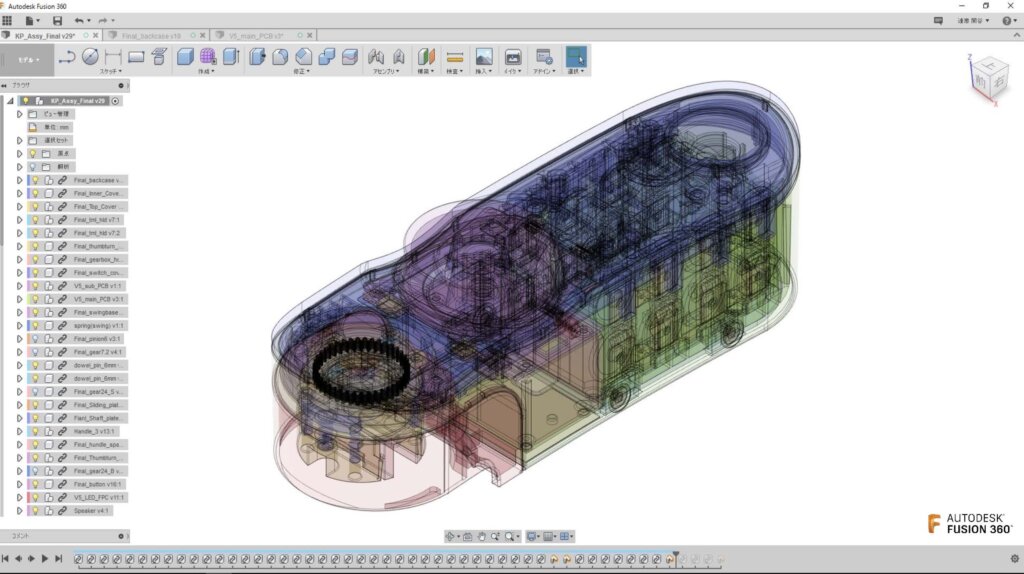The height and width of the screenshot is (574, 1024).
Task: Expand the V5_sub_PCB v1:1 component
Action: 20,286
